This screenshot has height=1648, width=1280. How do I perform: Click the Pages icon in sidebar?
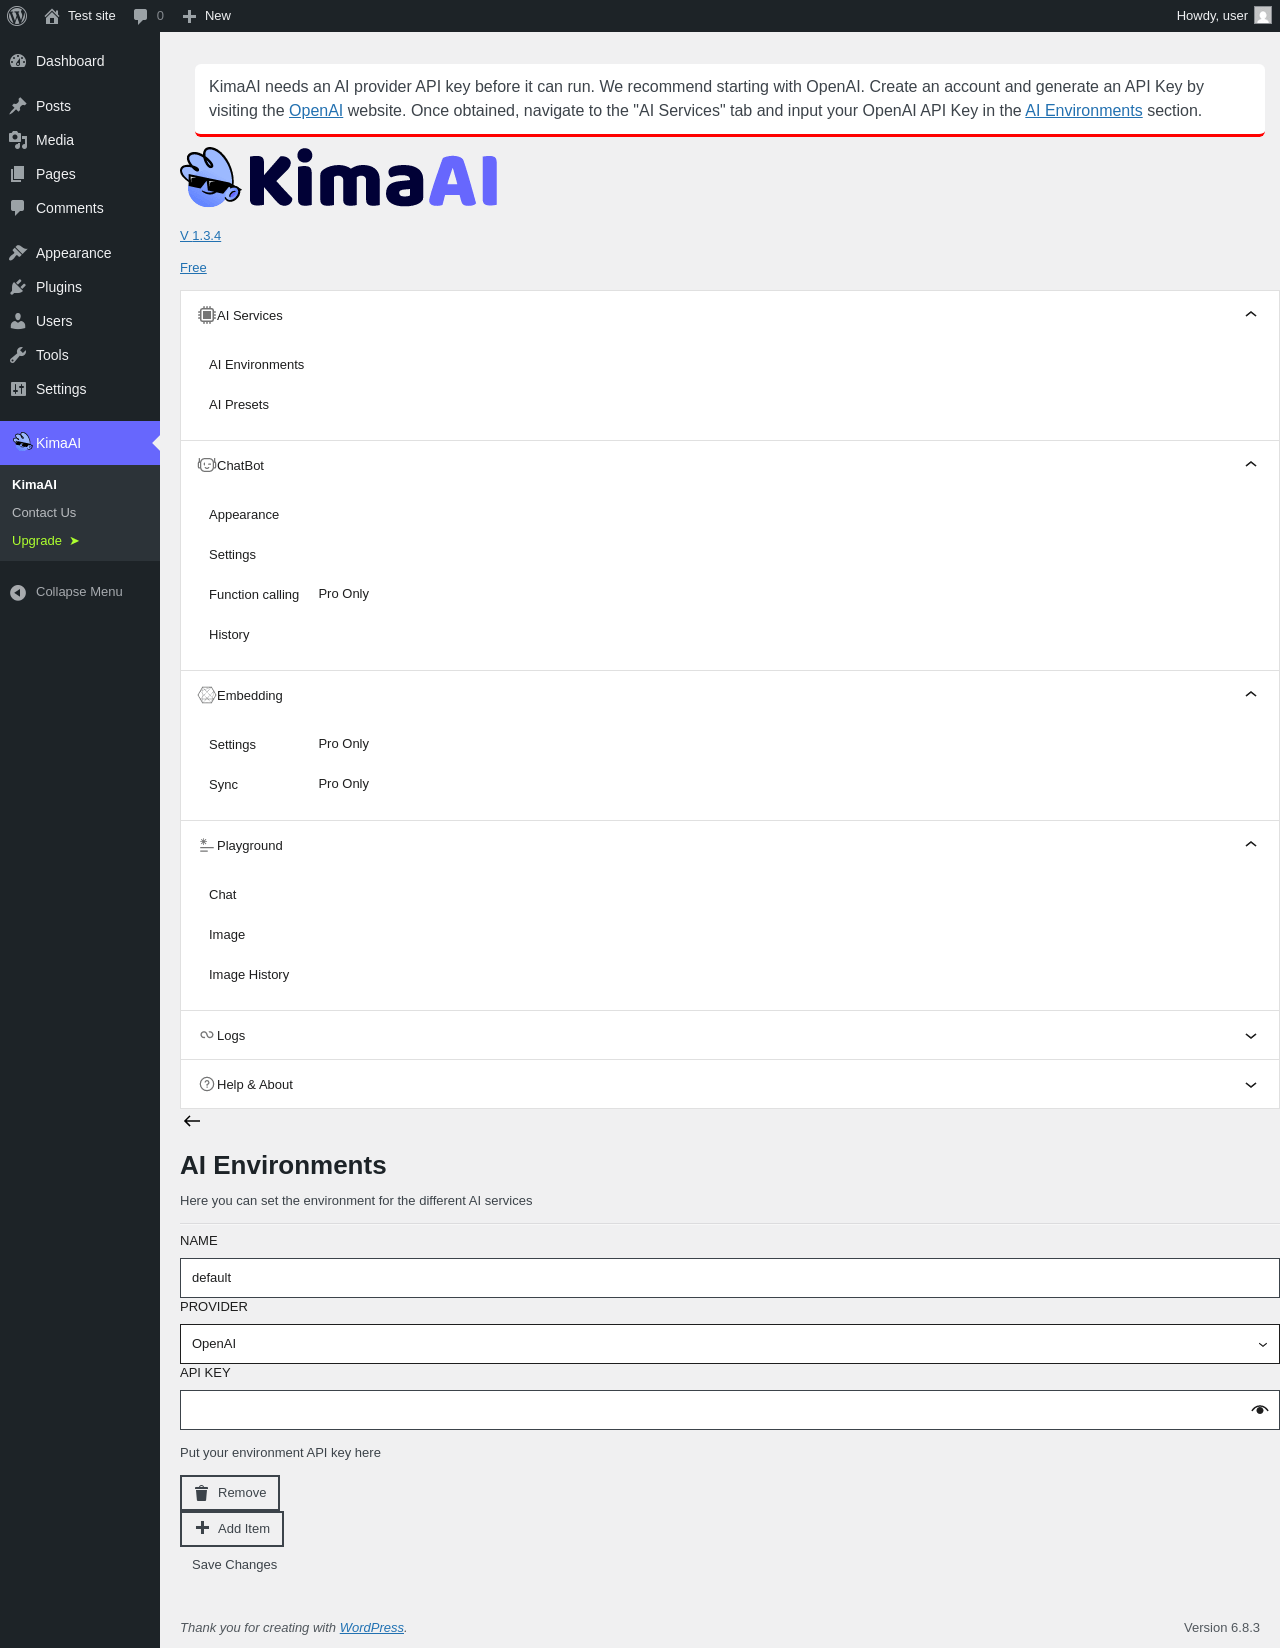(18, 174)
